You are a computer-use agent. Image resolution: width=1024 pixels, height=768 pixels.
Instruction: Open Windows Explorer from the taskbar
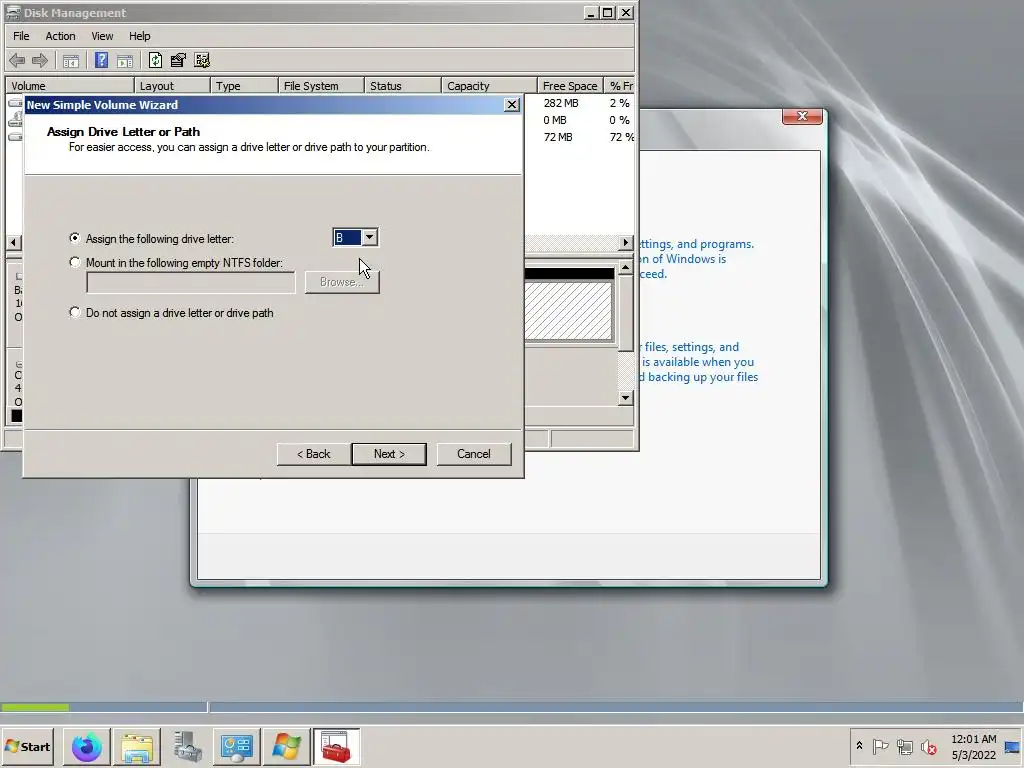136,746
